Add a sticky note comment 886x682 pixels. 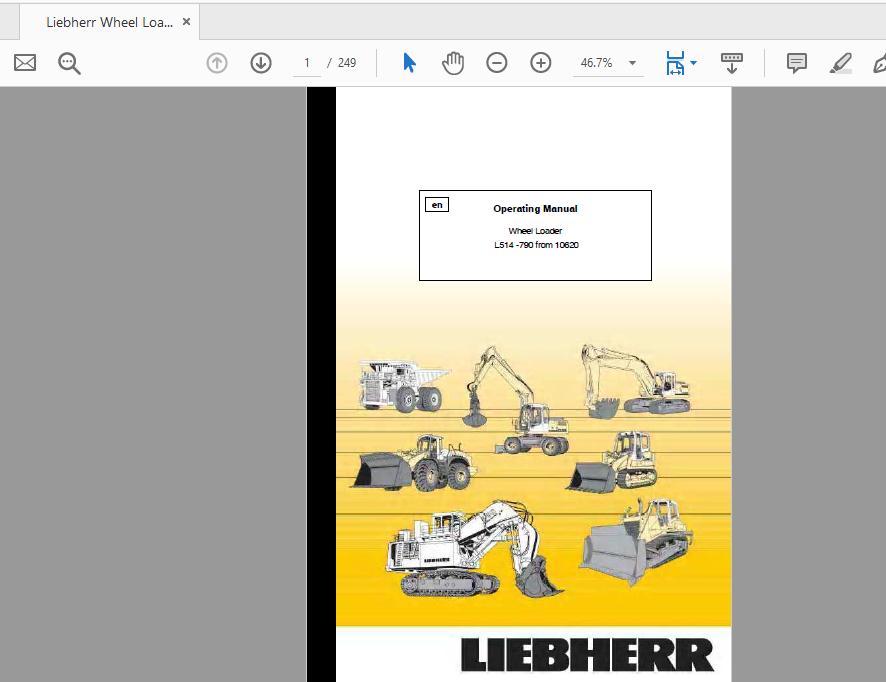(x=797, y=63)
